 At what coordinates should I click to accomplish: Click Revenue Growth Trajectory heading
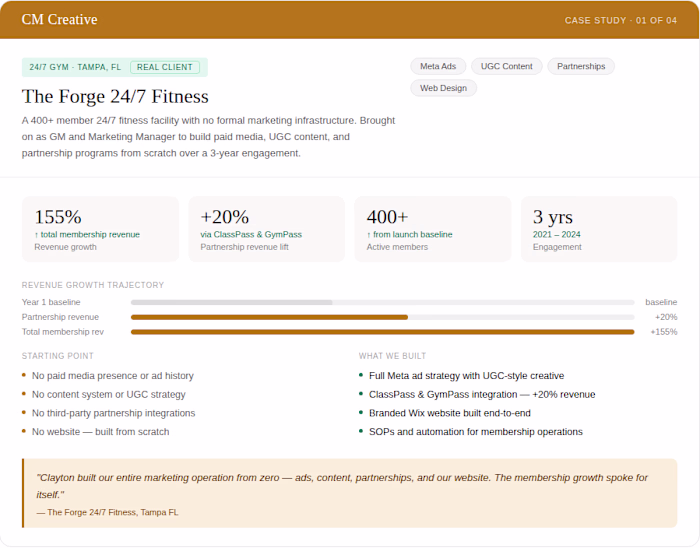(x=93, y=285)
